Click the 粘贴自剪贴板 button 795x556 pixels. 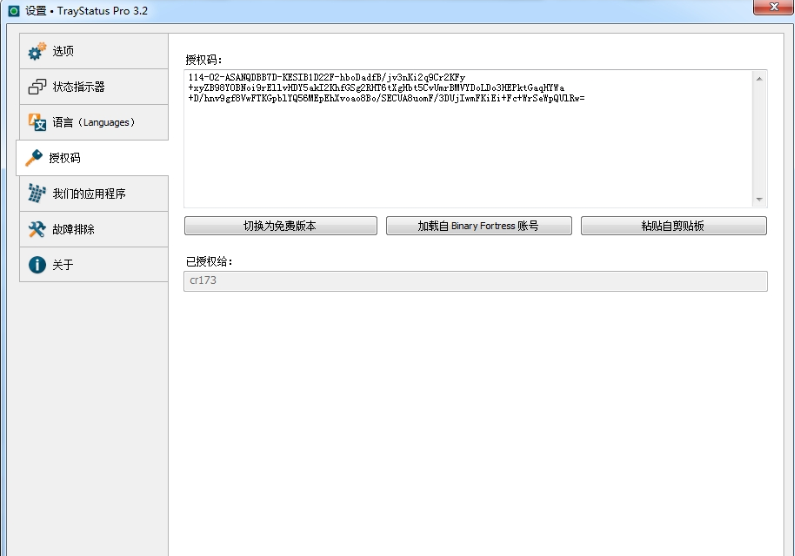coord(673,226)
